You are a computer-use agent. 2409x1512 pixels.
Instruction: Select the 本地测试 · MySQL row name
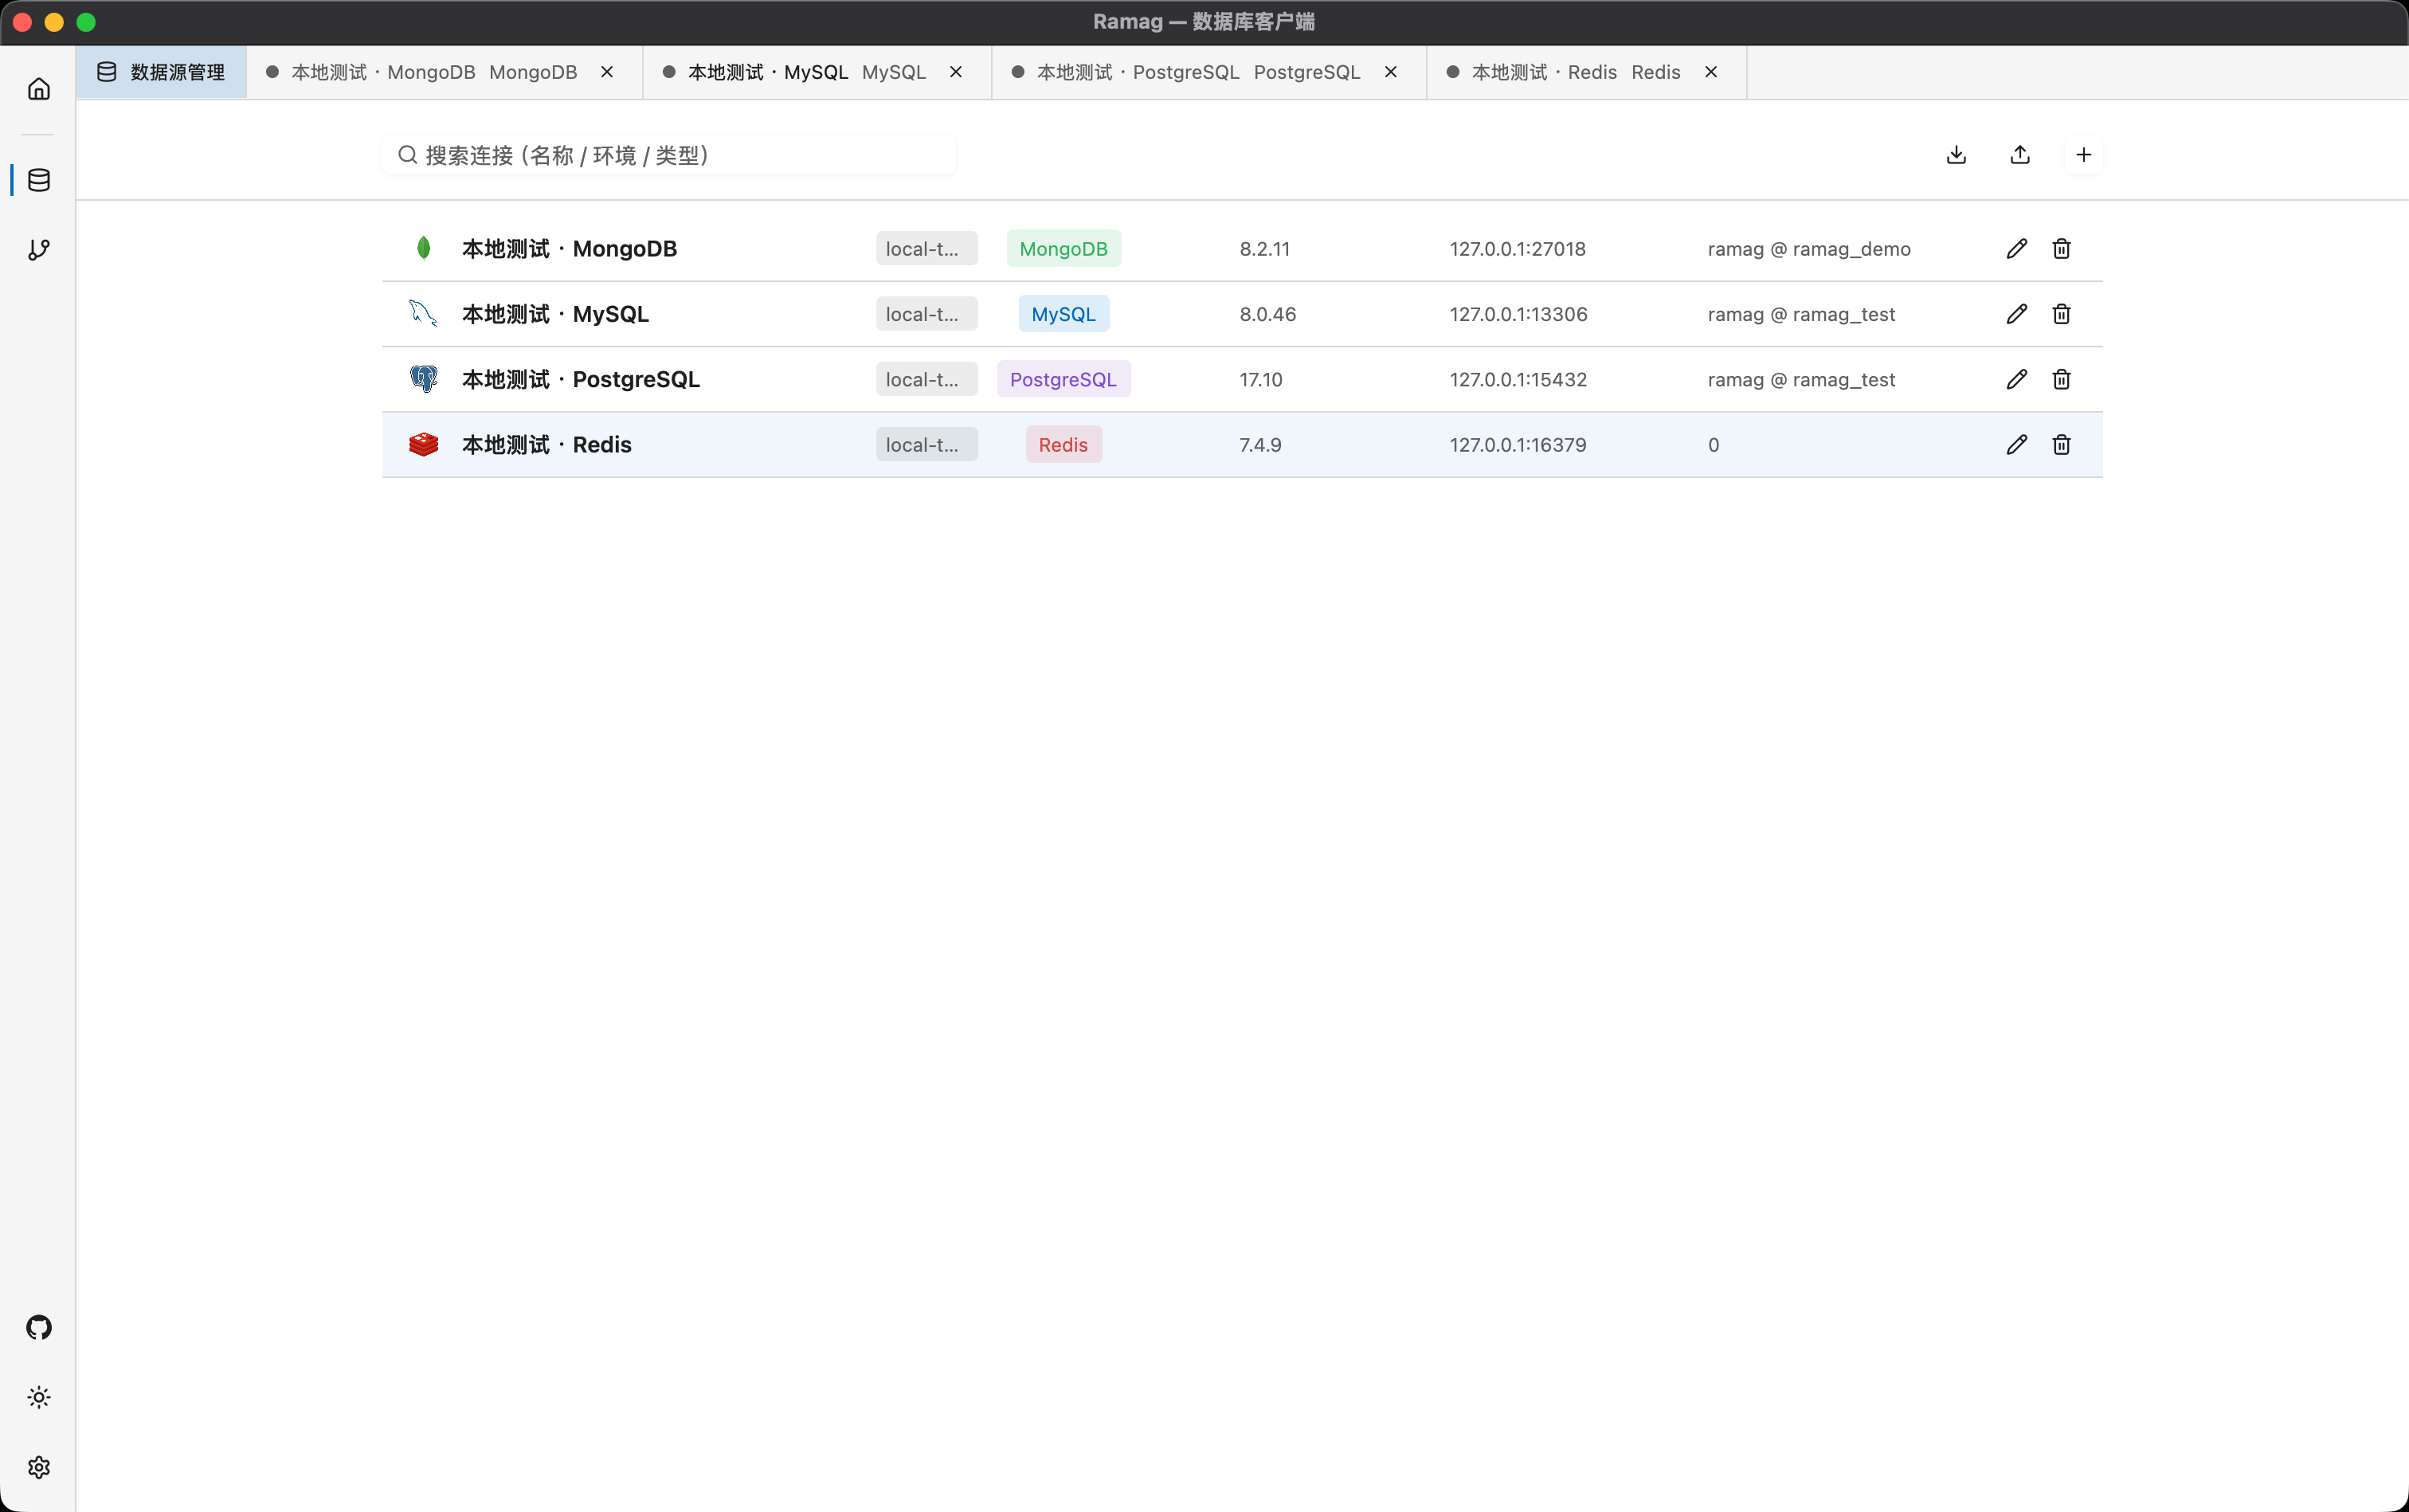click(x=555, y=314)
